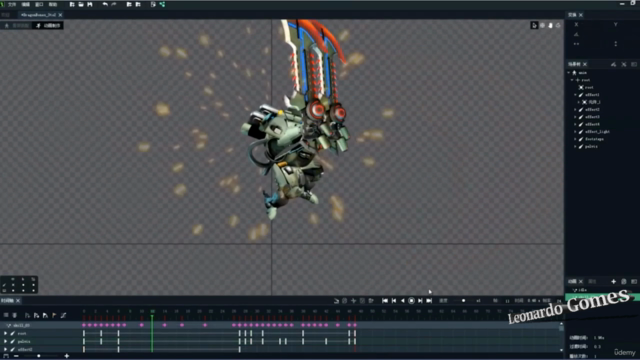
Task: Jump to the last frame of the animation
Action: coord(429,301)
